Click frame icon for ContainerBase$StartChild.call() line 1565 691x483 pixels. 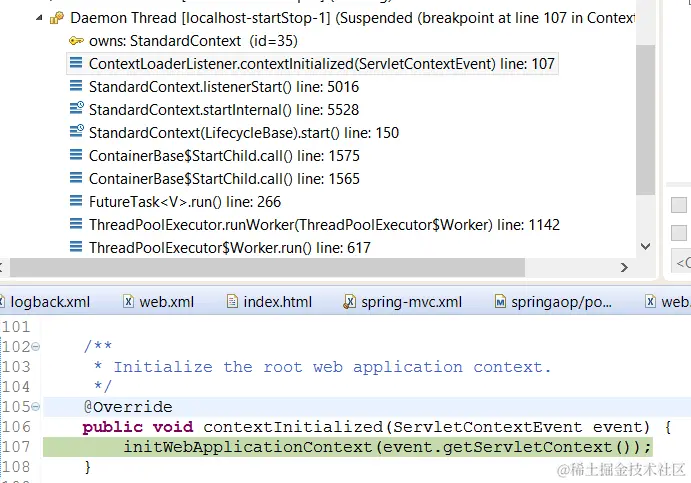point(76,178)
